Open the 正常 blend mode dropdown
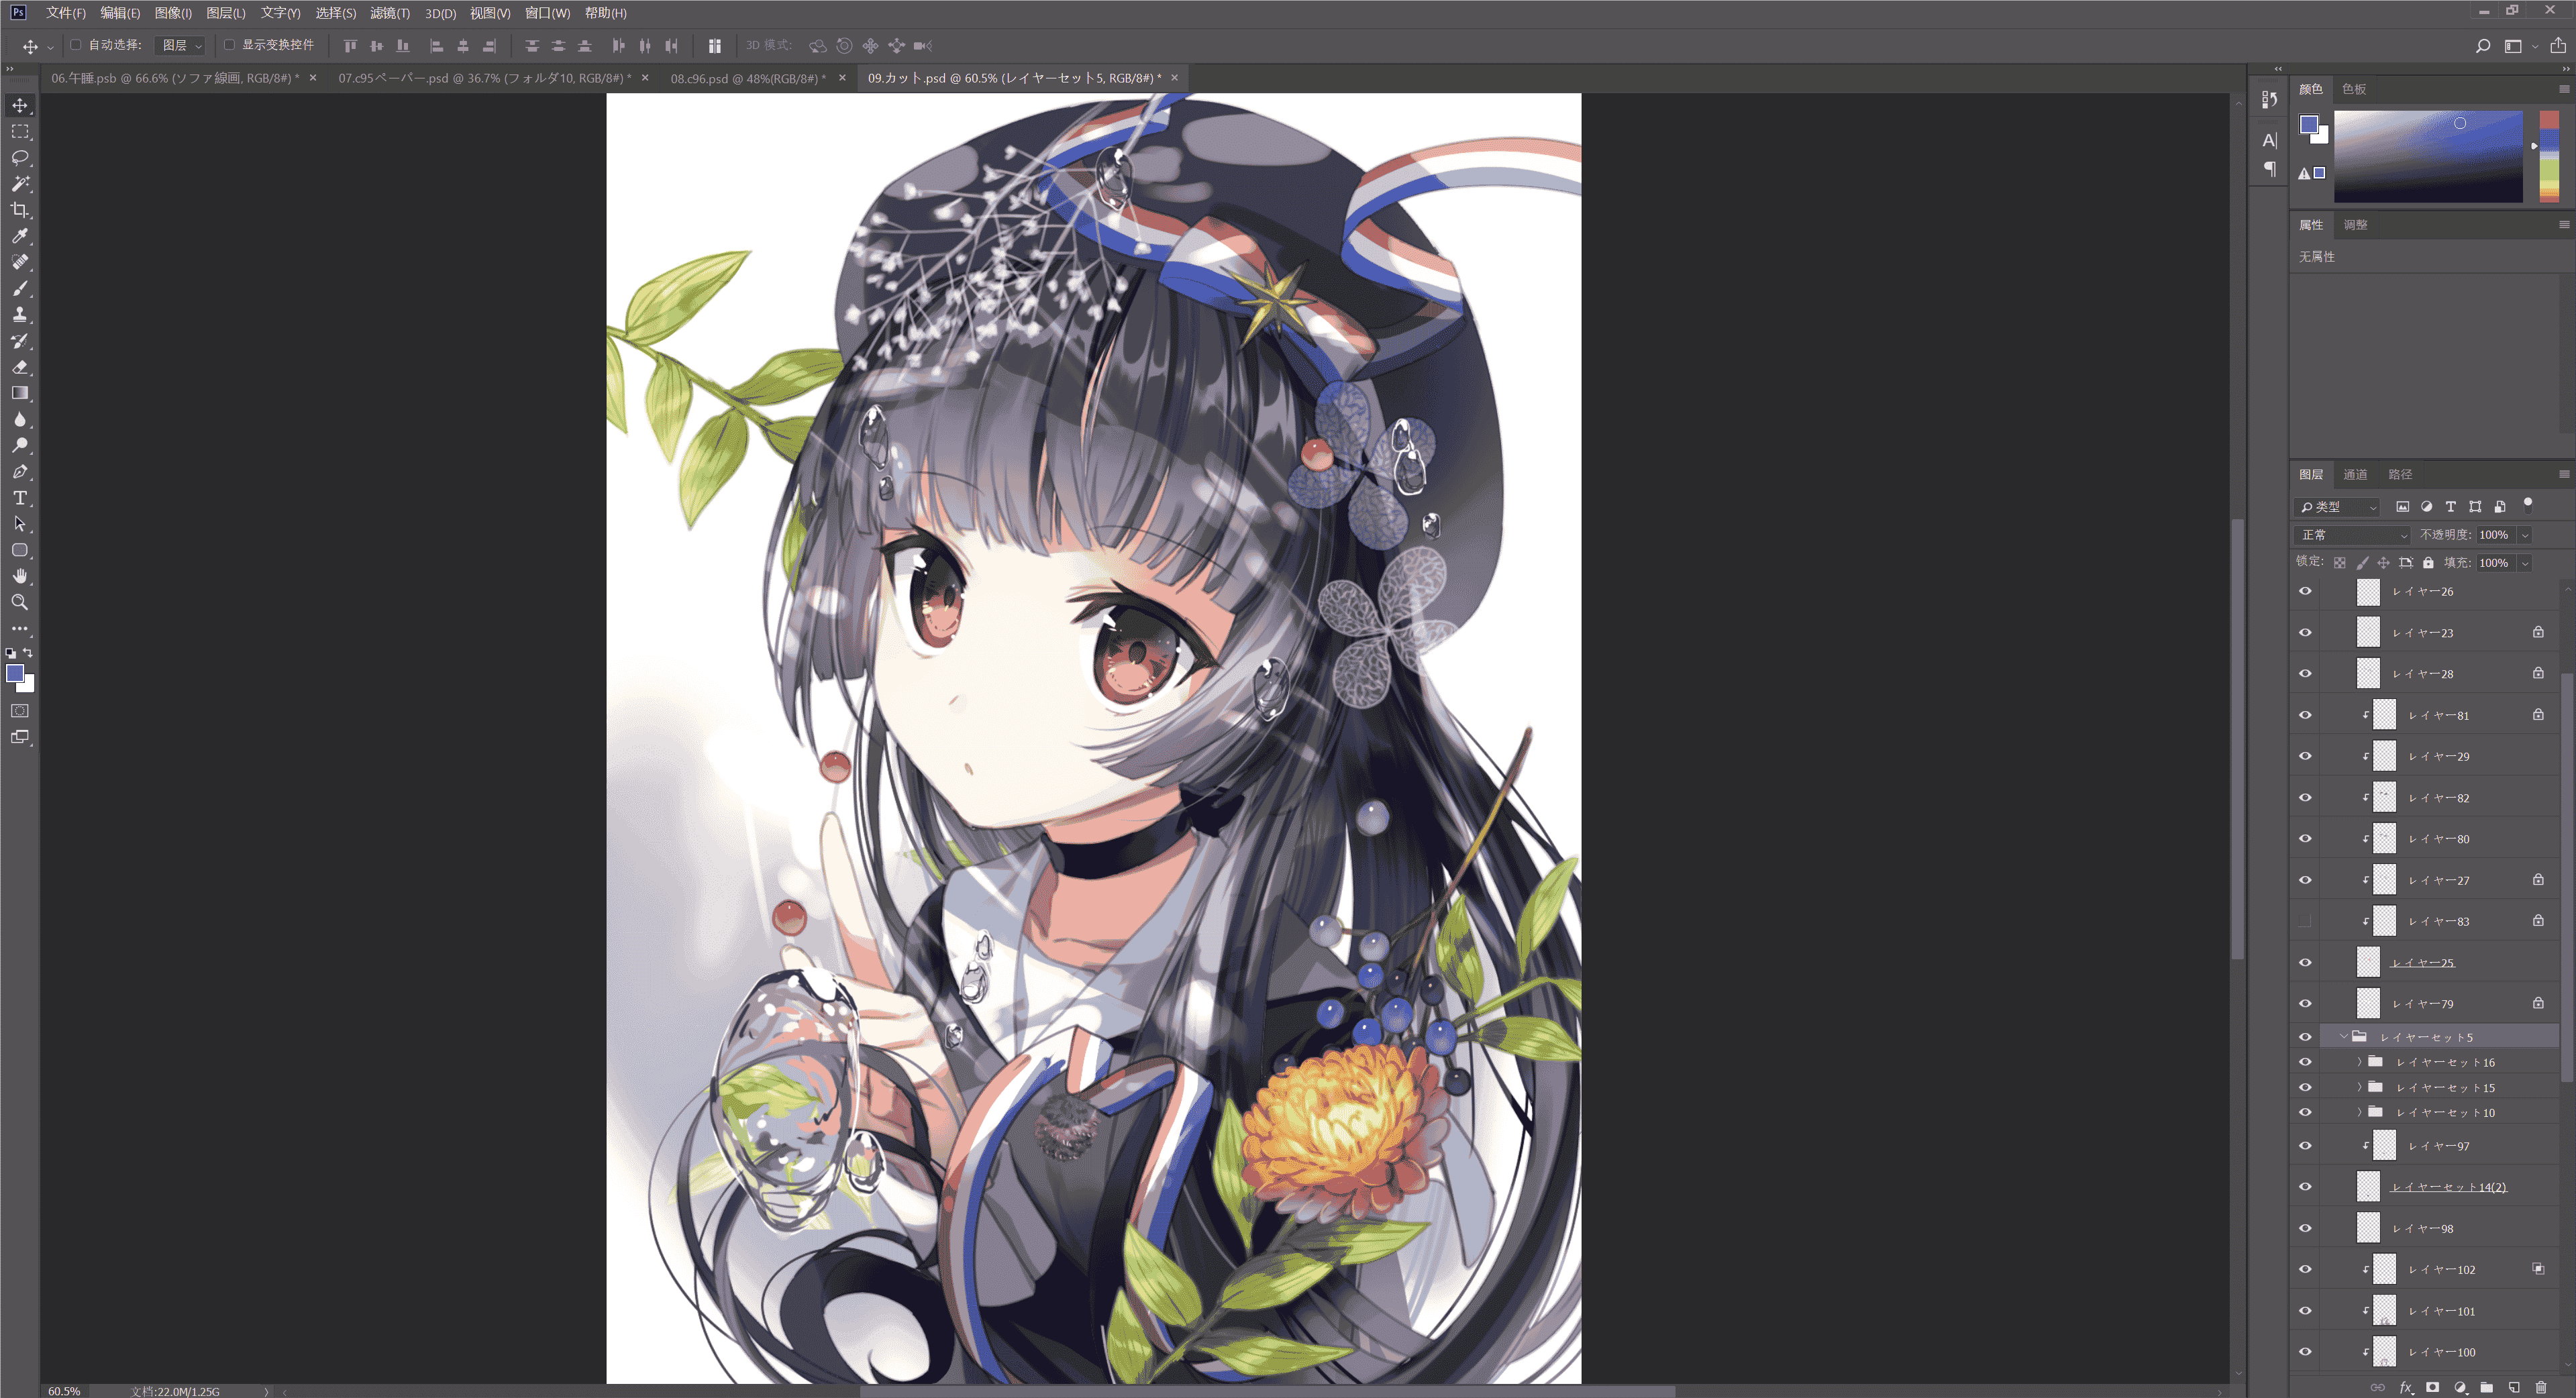Screen dimensions: 2576x1398 (x=2353, y=535)
